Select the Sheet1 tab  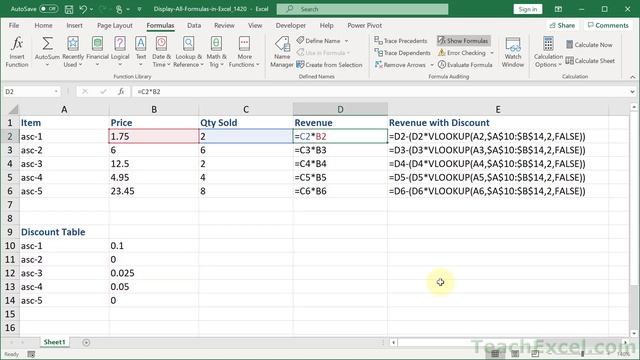click(x=54, y=342)
